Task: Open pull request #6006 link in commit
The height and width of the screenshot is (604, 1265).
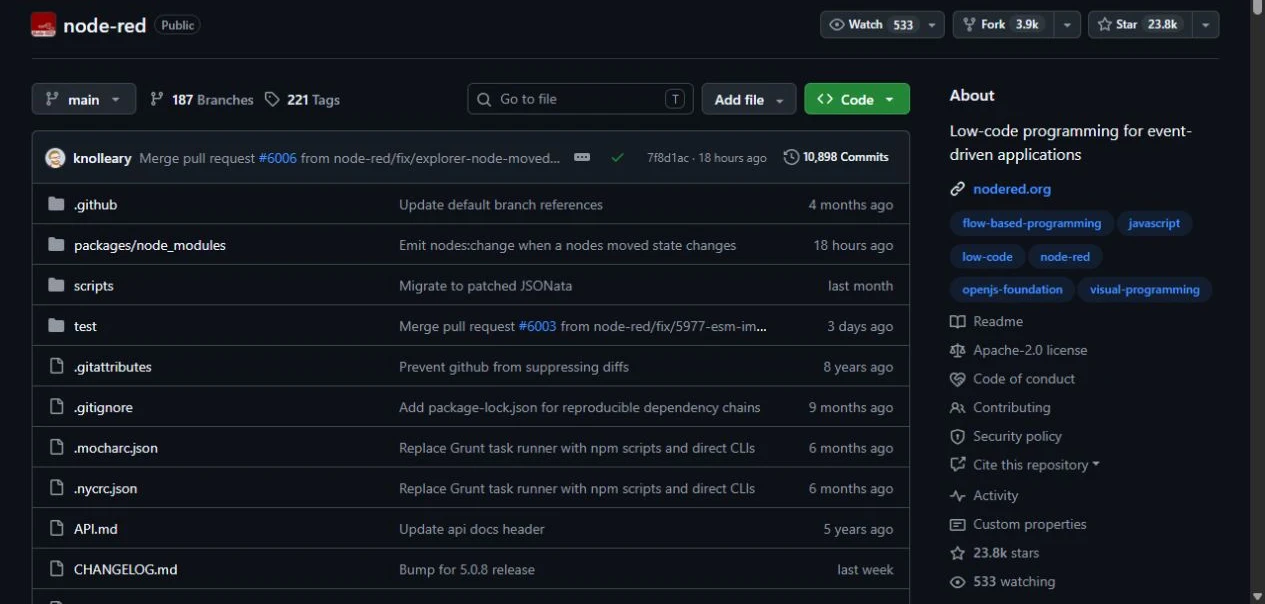Action: coord(278,158)
